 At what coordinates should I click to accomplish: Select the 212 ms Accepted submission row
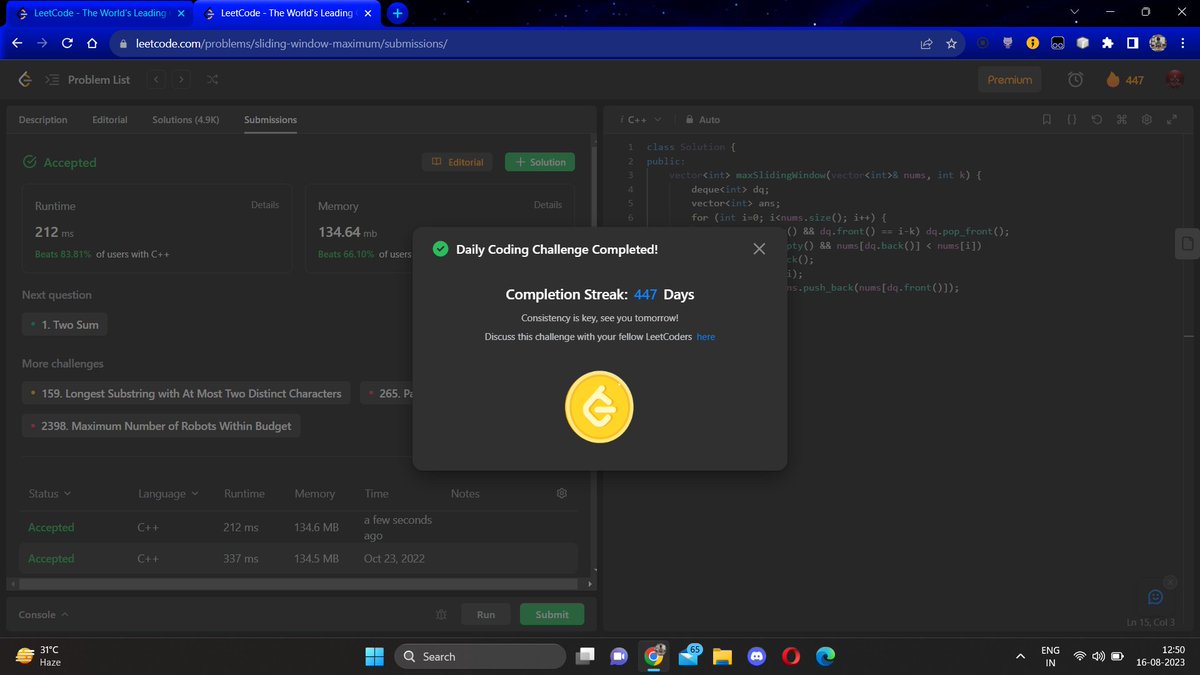[299, 527]
